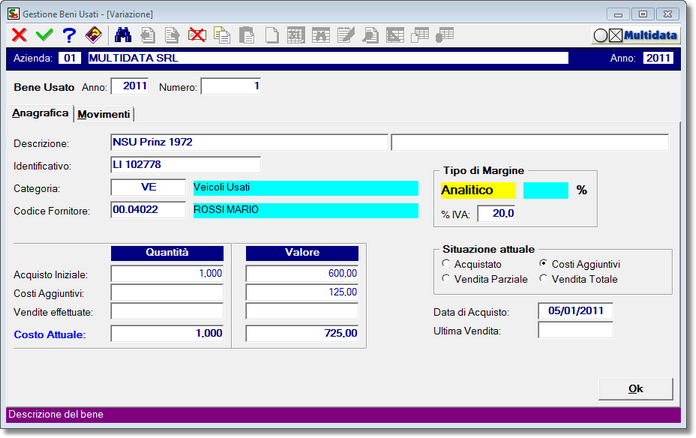Click the Costi Aggiuntivi value 125,00
Image resolution: width=696 pixels, height=438 pixels.
click(302, 292)
